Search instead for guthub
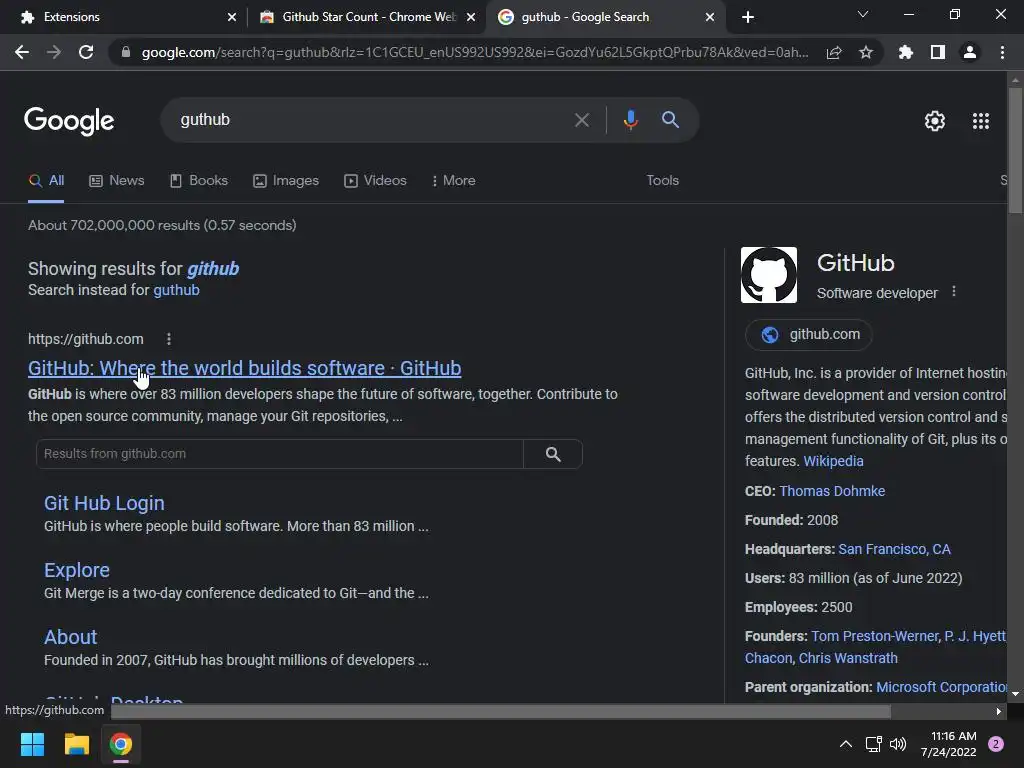The width and height of the screenshot is (1024, 768). click(x=176, y=290)
